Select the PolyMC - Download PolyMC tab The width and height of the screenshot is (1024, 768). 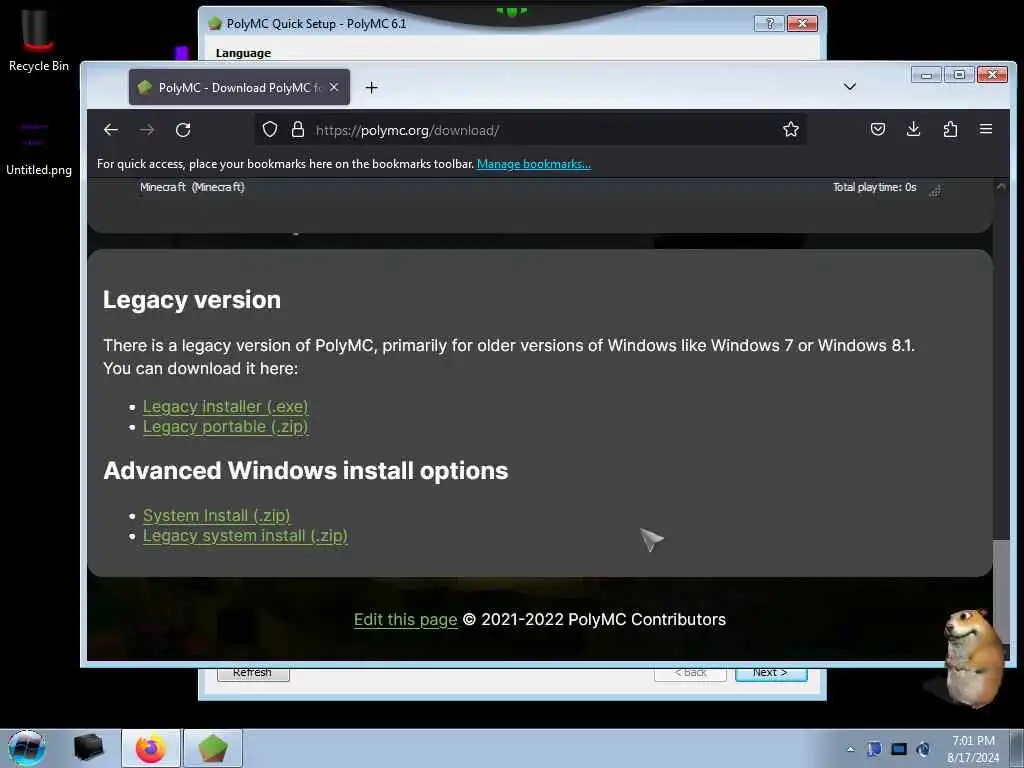pyautogui.click(x=239, y=87)
